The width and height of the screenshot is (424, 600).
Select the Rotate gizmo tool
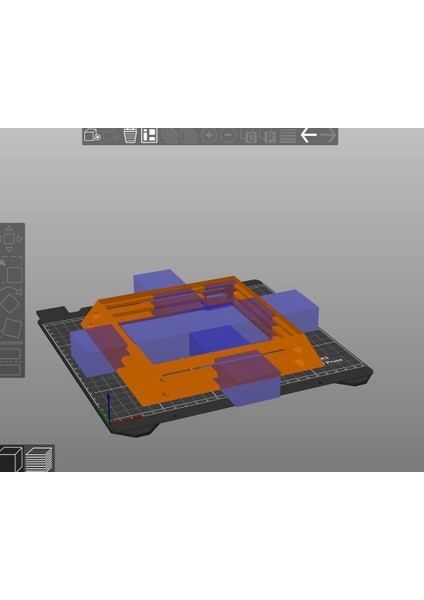coord(10,302)
